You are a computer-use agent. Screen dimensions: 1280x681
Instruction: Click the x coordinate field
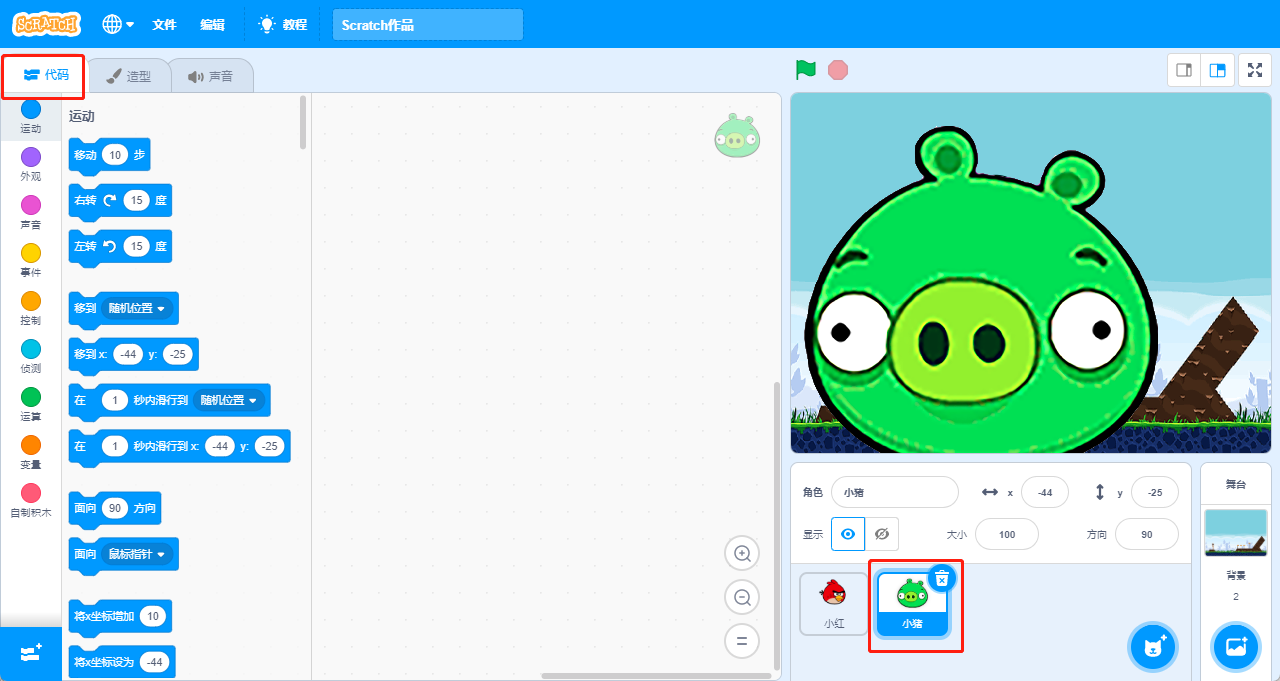click(x=1045, y=492)
